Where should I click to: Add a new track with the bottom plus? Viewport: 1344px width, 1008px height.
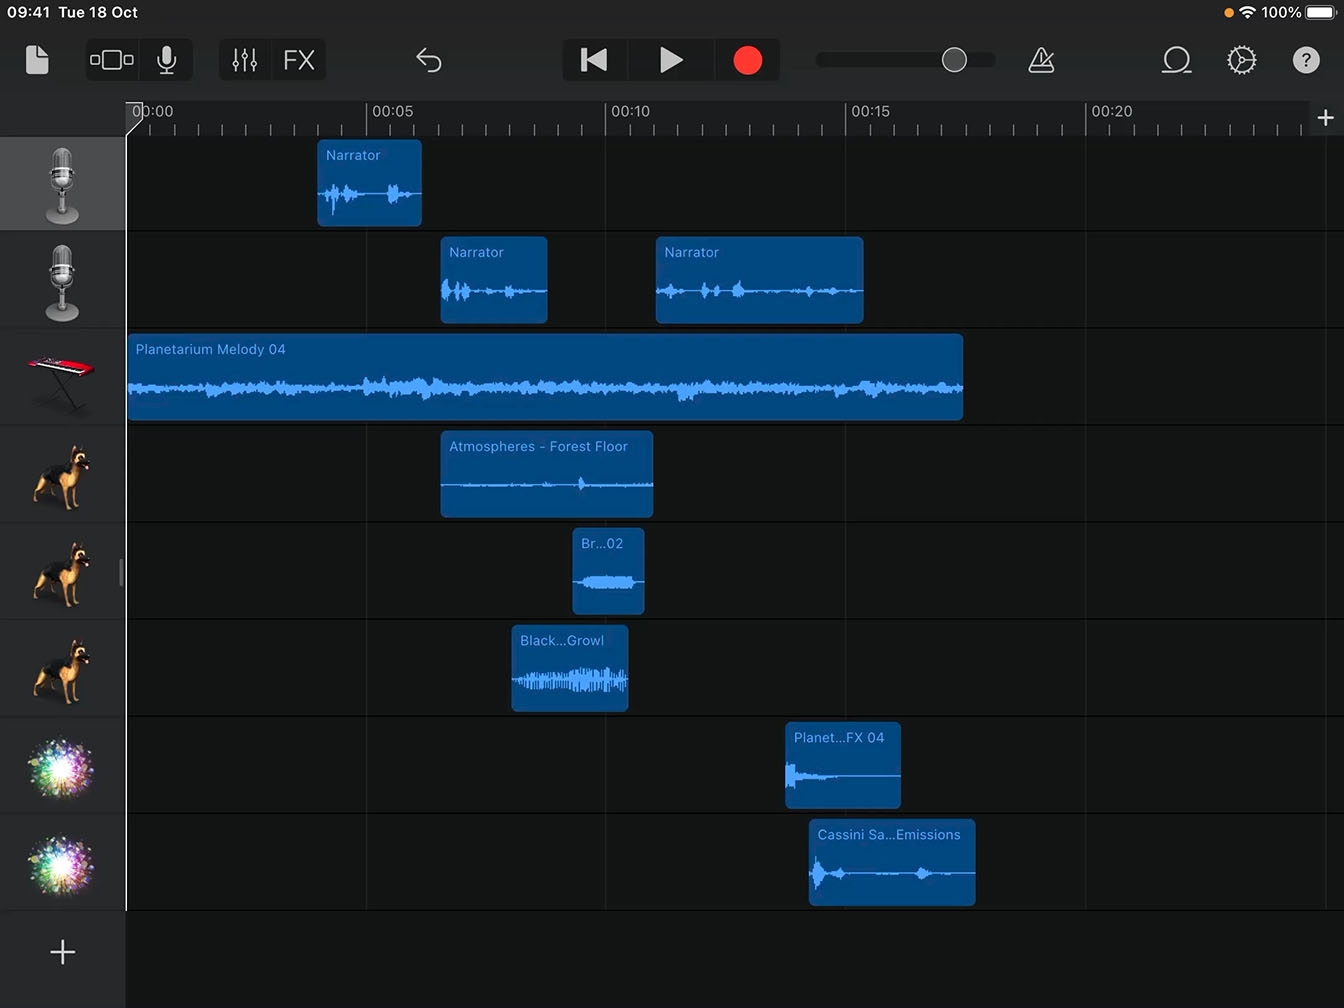pos(62,952)
